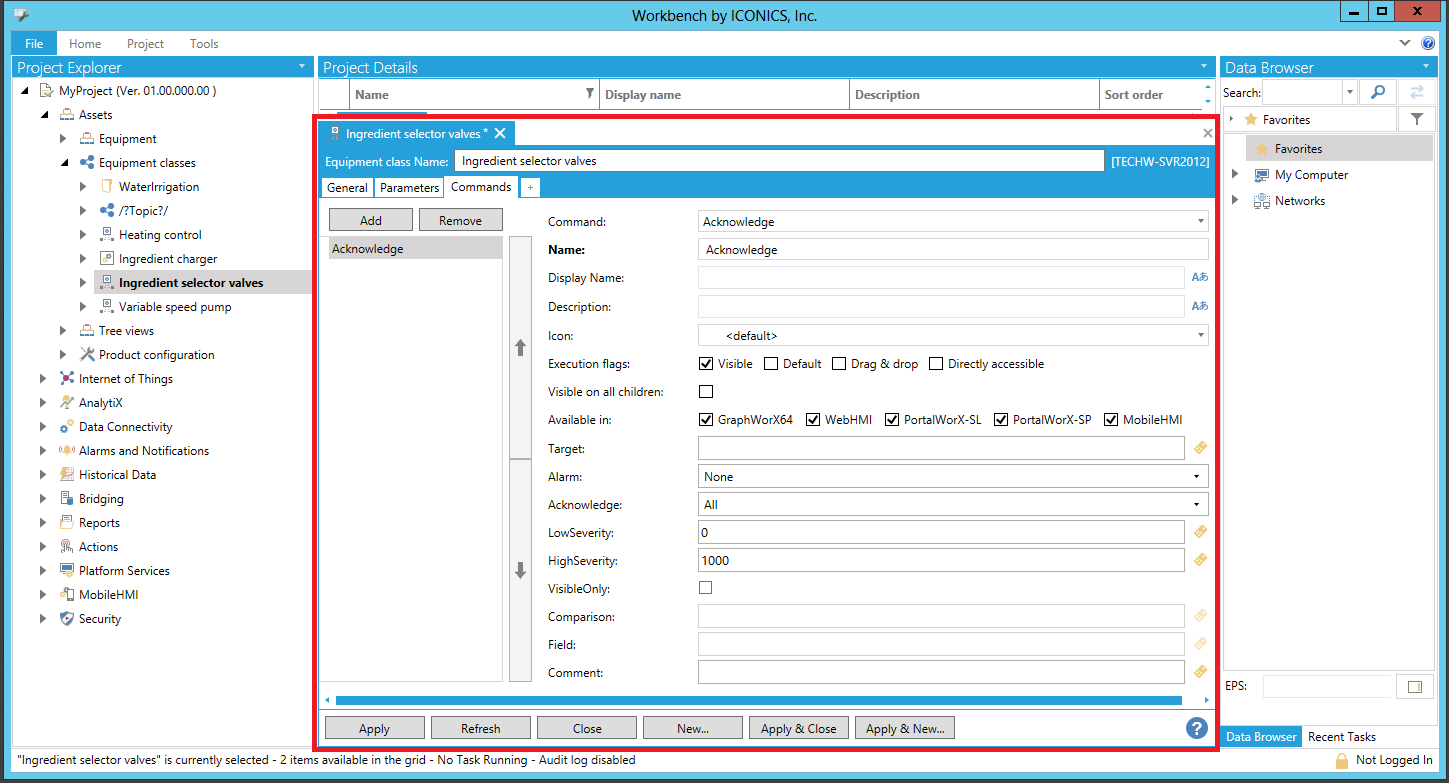Click the horizontal scrollbar in the form
The width and height of the screenshot is (1449, 783).
click(758, 700)
